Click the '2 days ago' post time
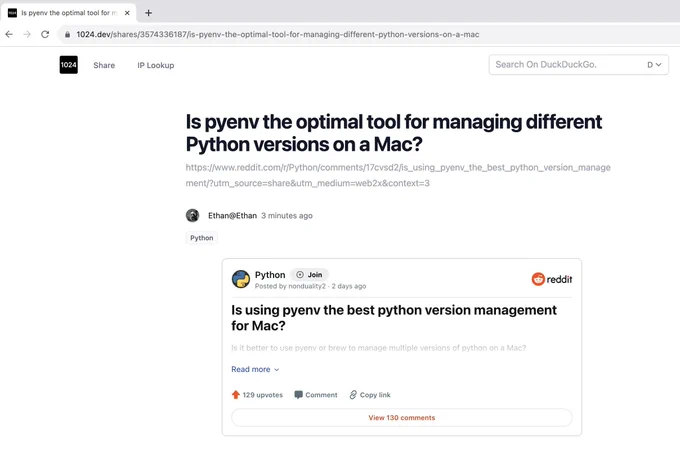Viewport: 680px width, 453px height. pos(349,286)
